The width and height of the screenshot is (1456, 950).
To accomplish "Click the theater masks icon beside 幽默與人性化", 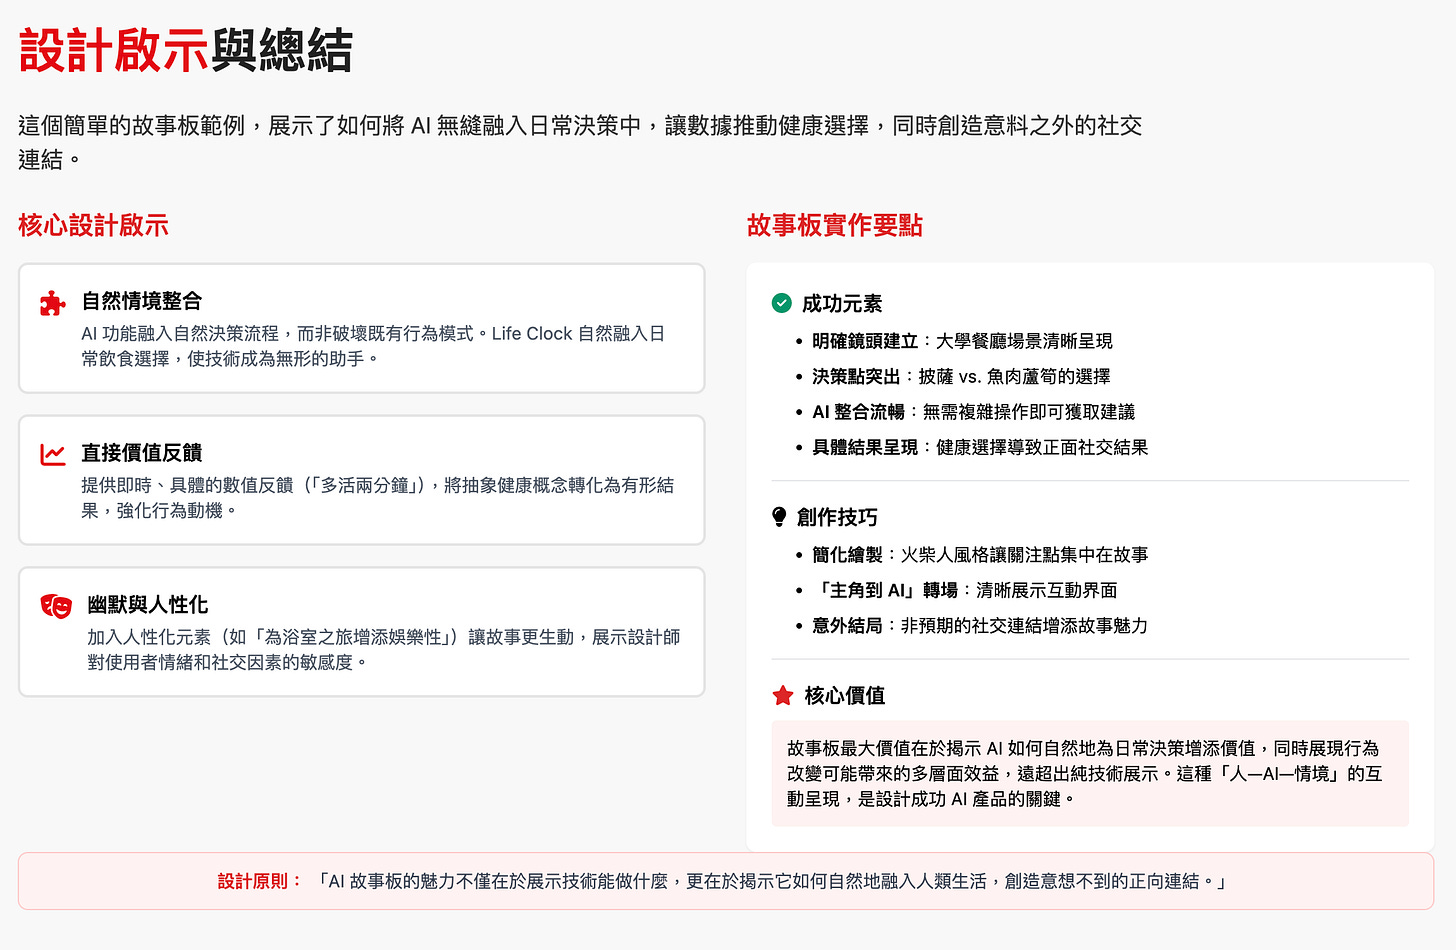I will (56, 606).
